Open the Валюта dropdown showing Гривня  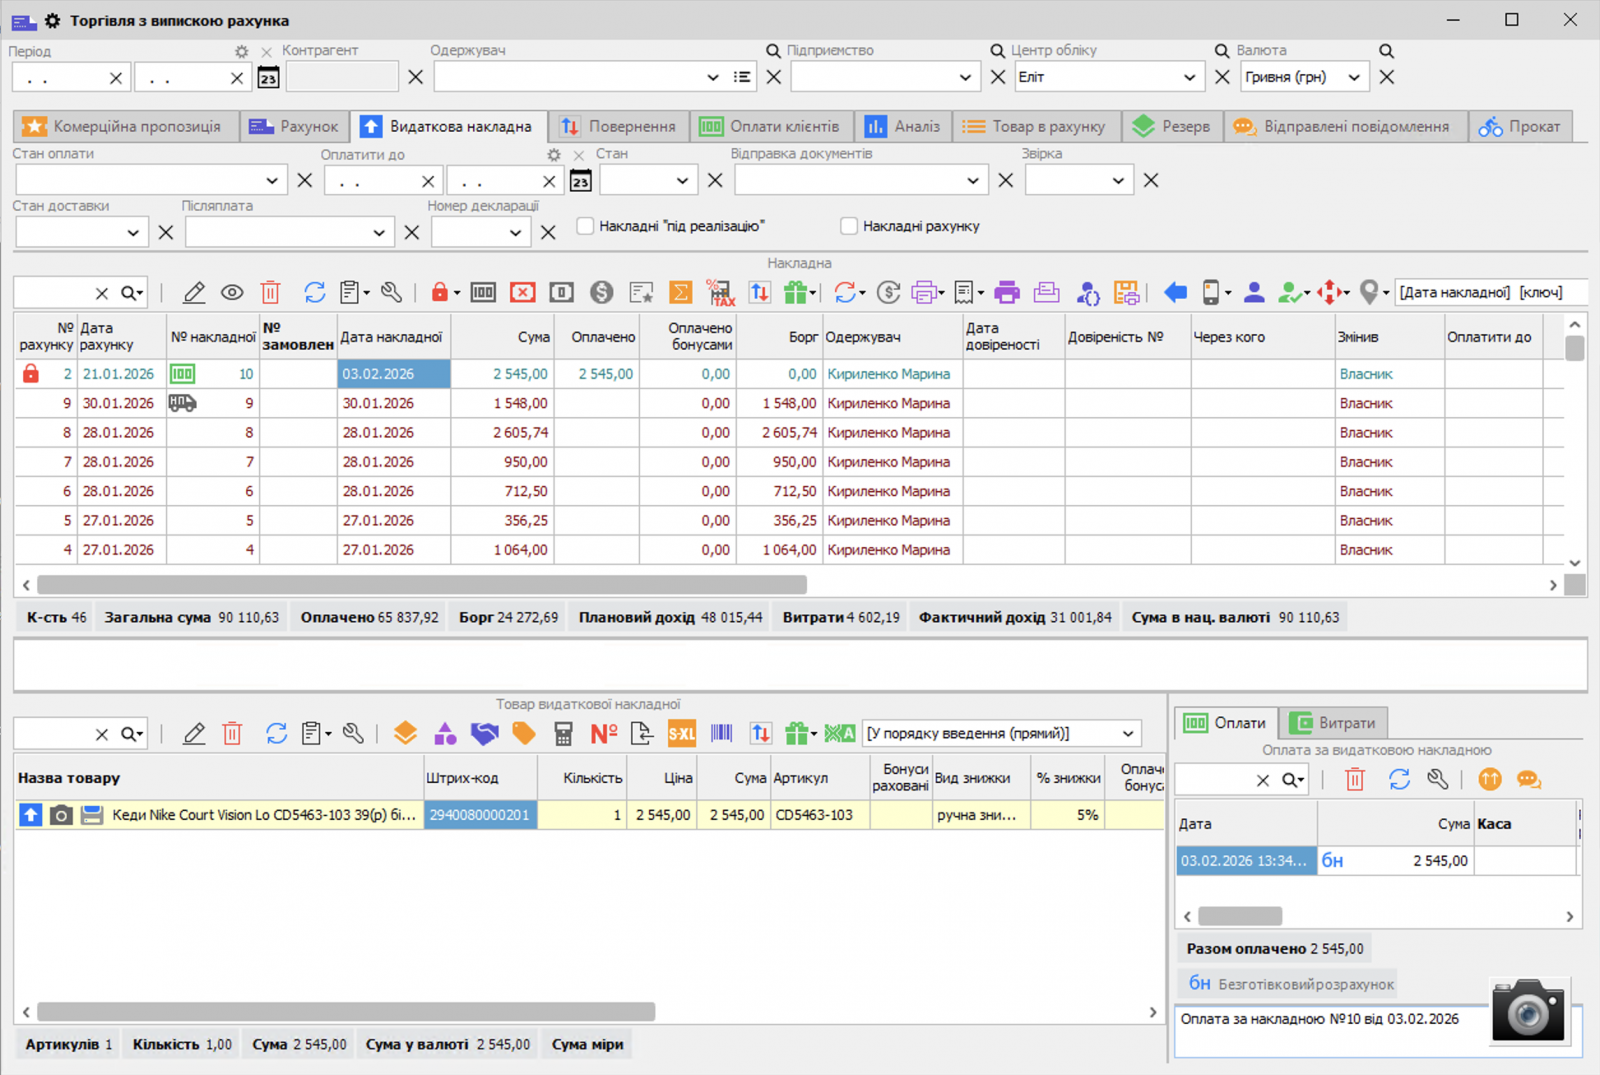click(x=1353, y=78)
